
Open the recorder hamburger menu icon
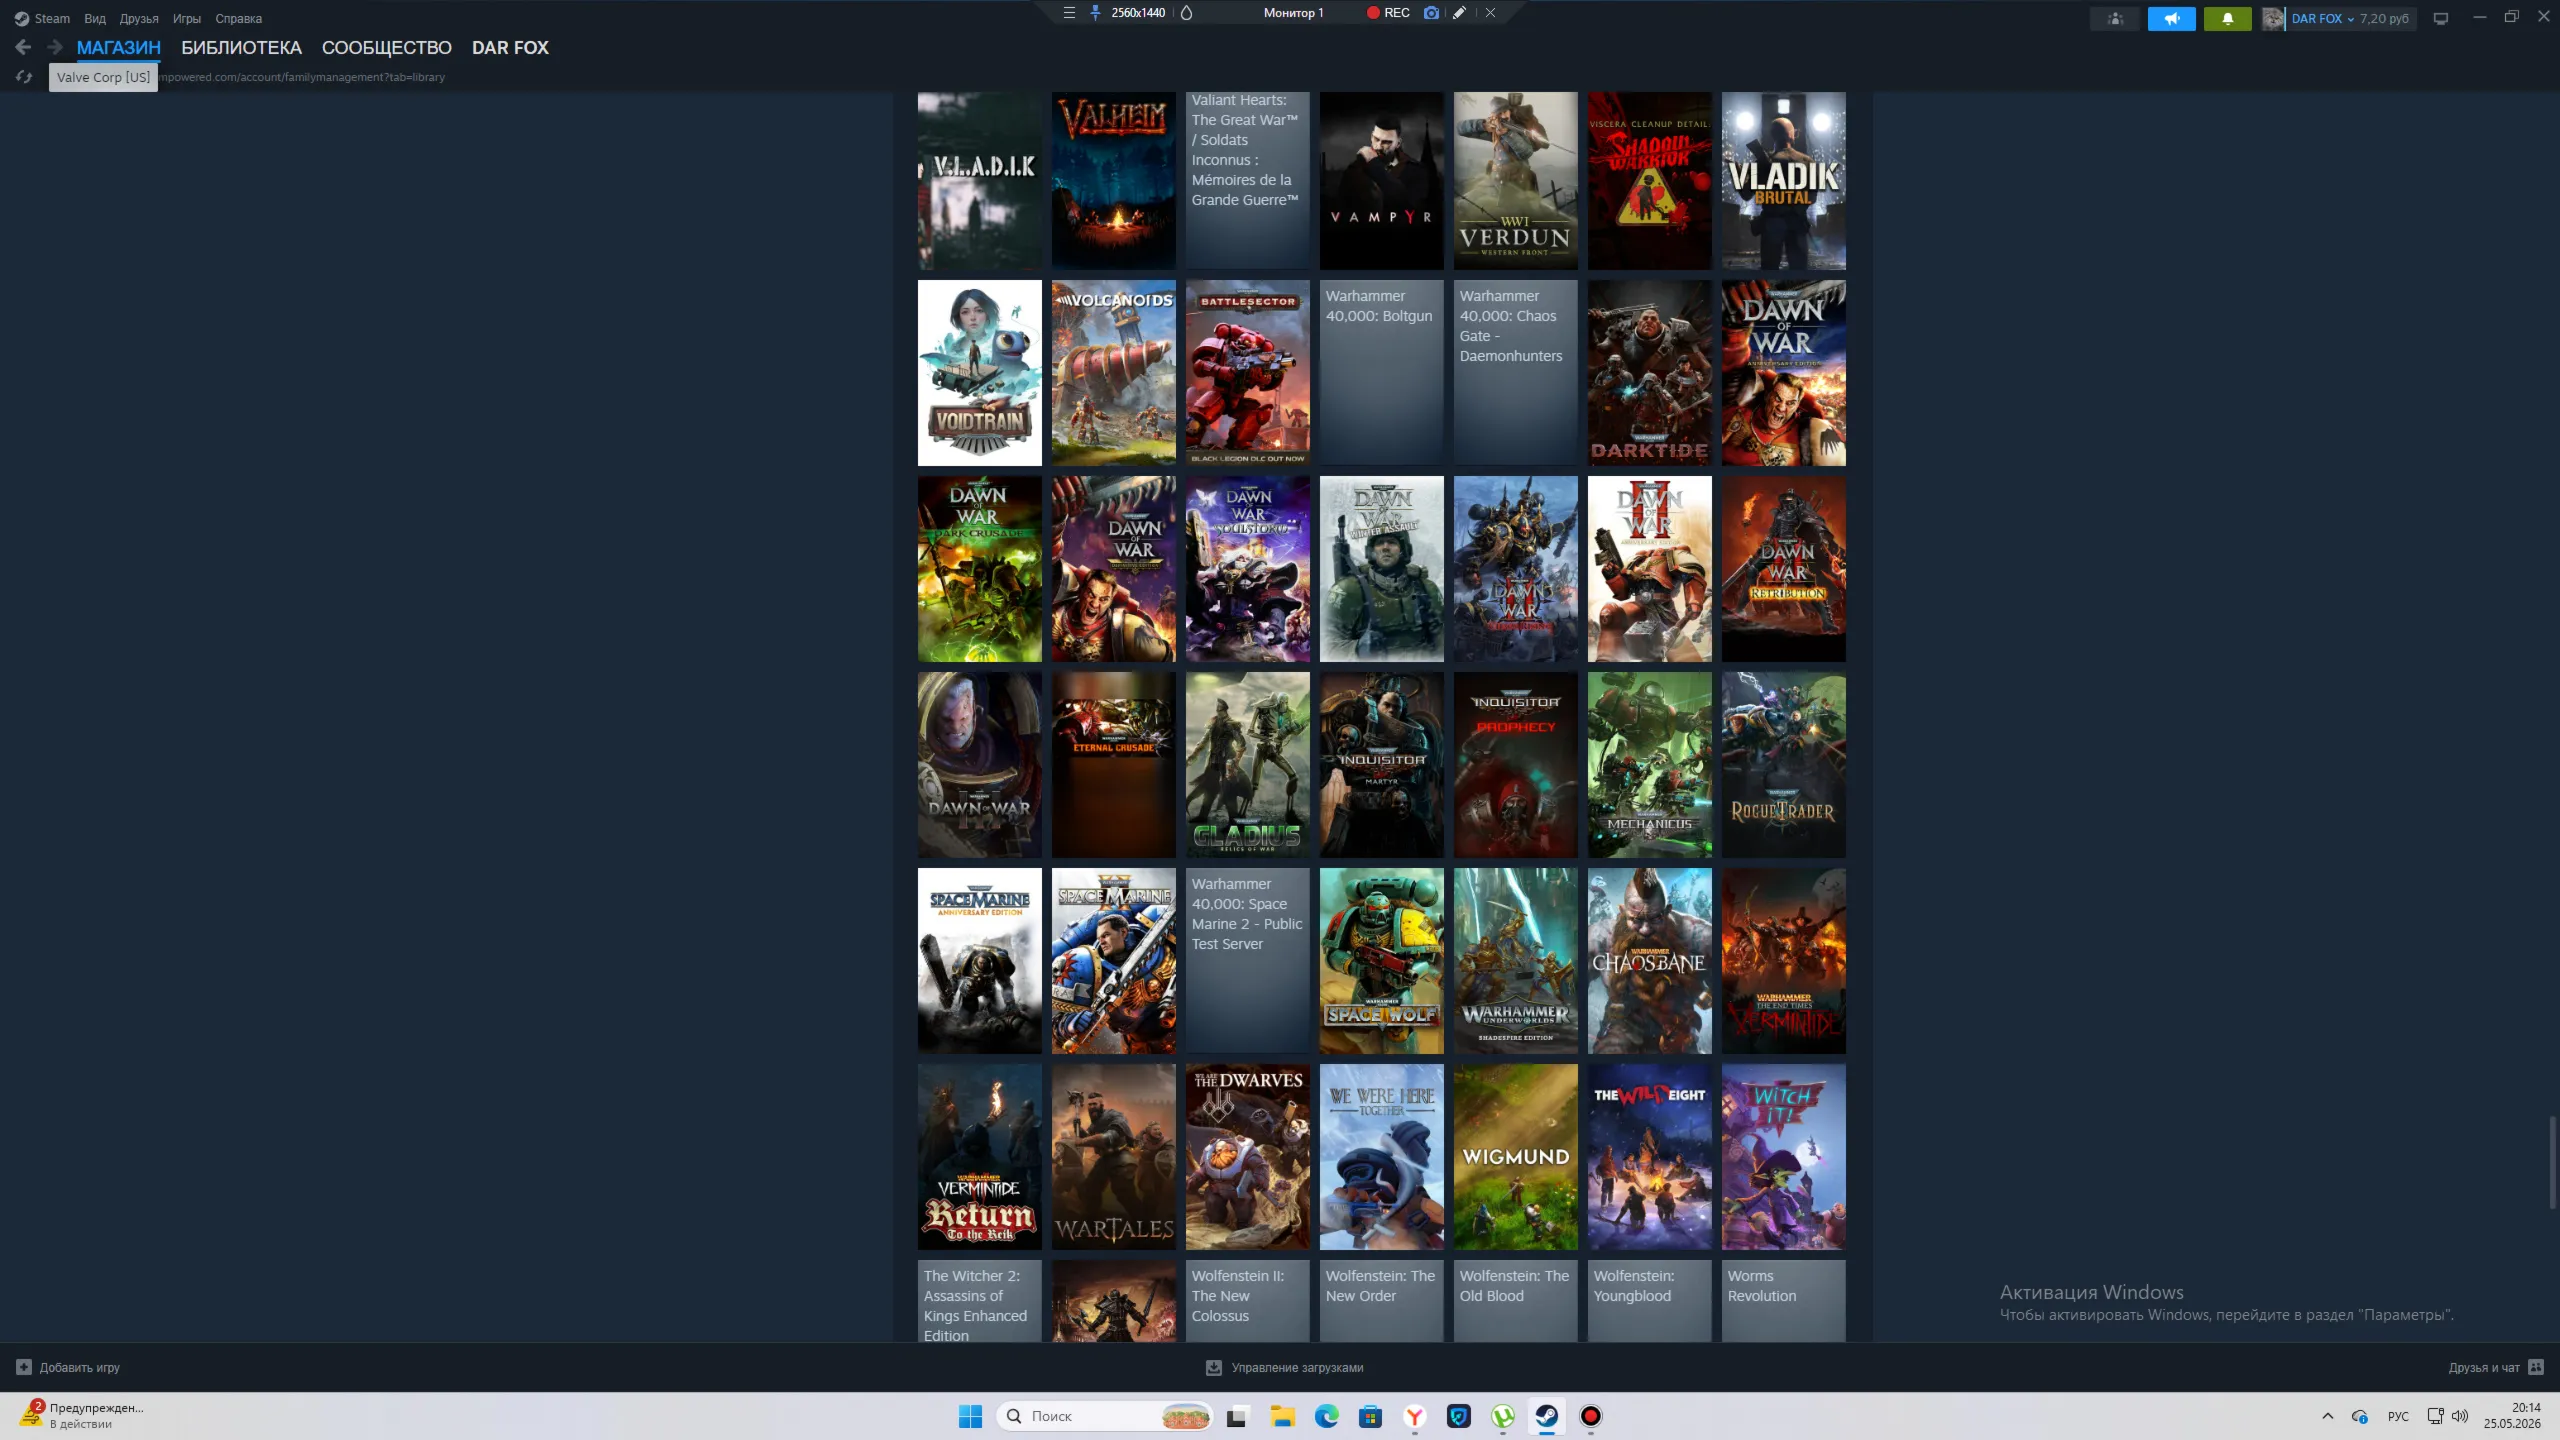tap(1069, 13)
